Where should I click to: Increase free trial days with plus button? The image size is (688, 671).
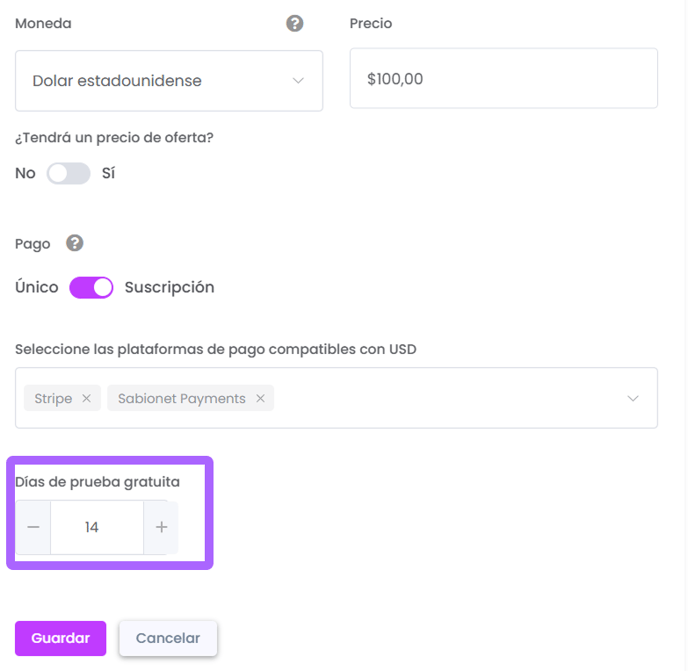pyautogui.click(x=161, y=527)
